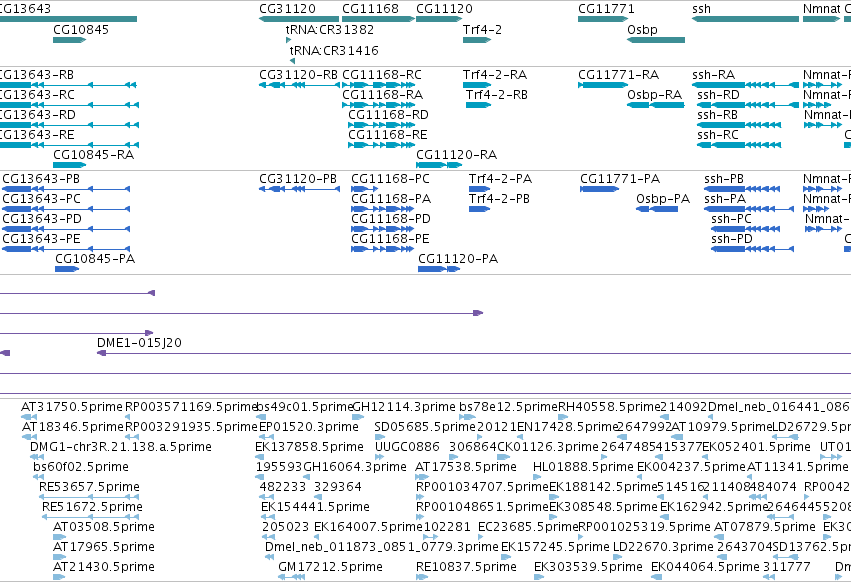This screenshot has width=851, height=582.
Task: Click the Osbp gene label
Action: pos(642,29)
